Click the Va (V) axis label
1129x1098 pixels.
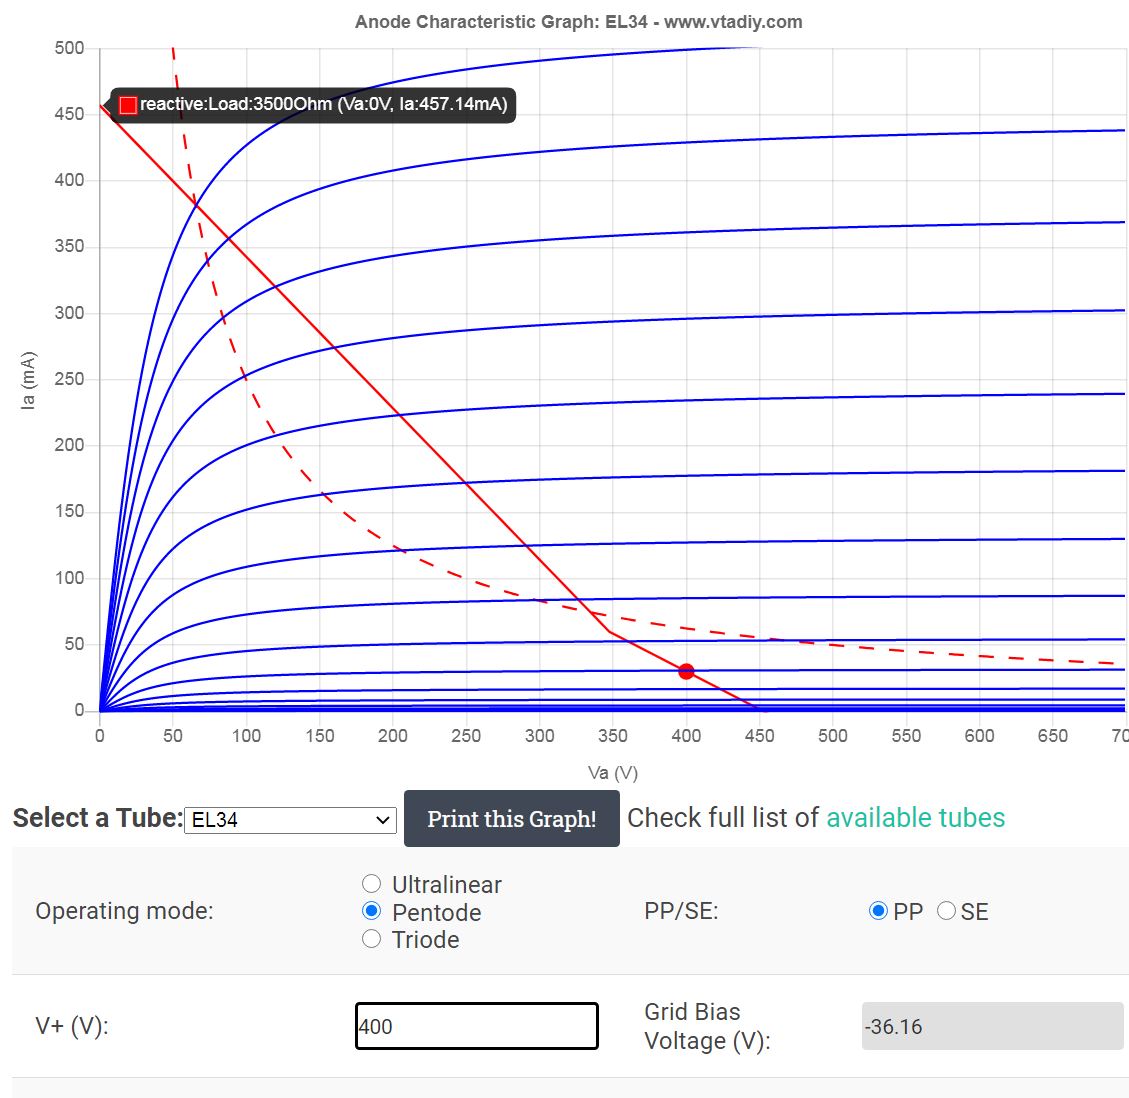(613, 773)
